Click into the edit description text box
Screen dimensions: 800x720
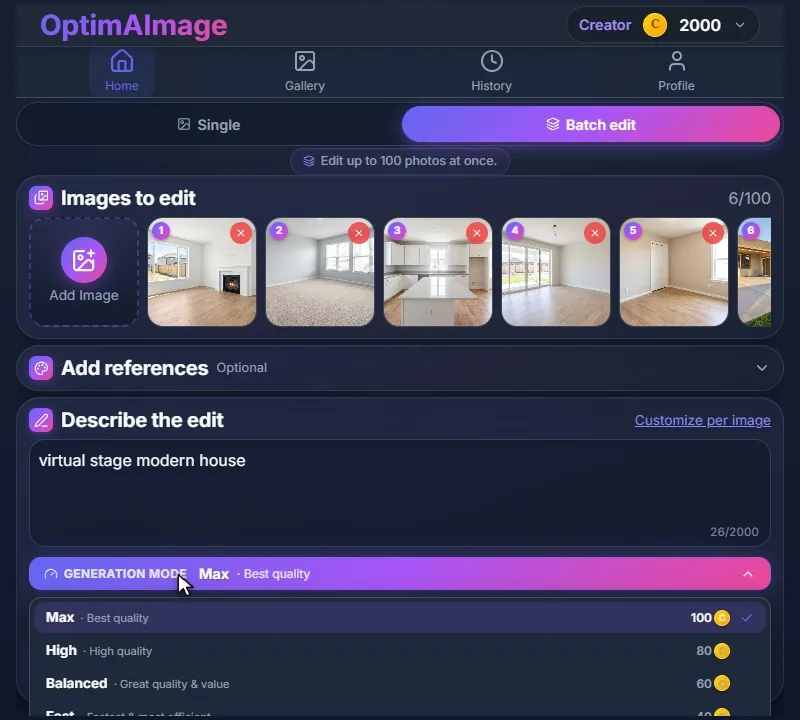399,493
